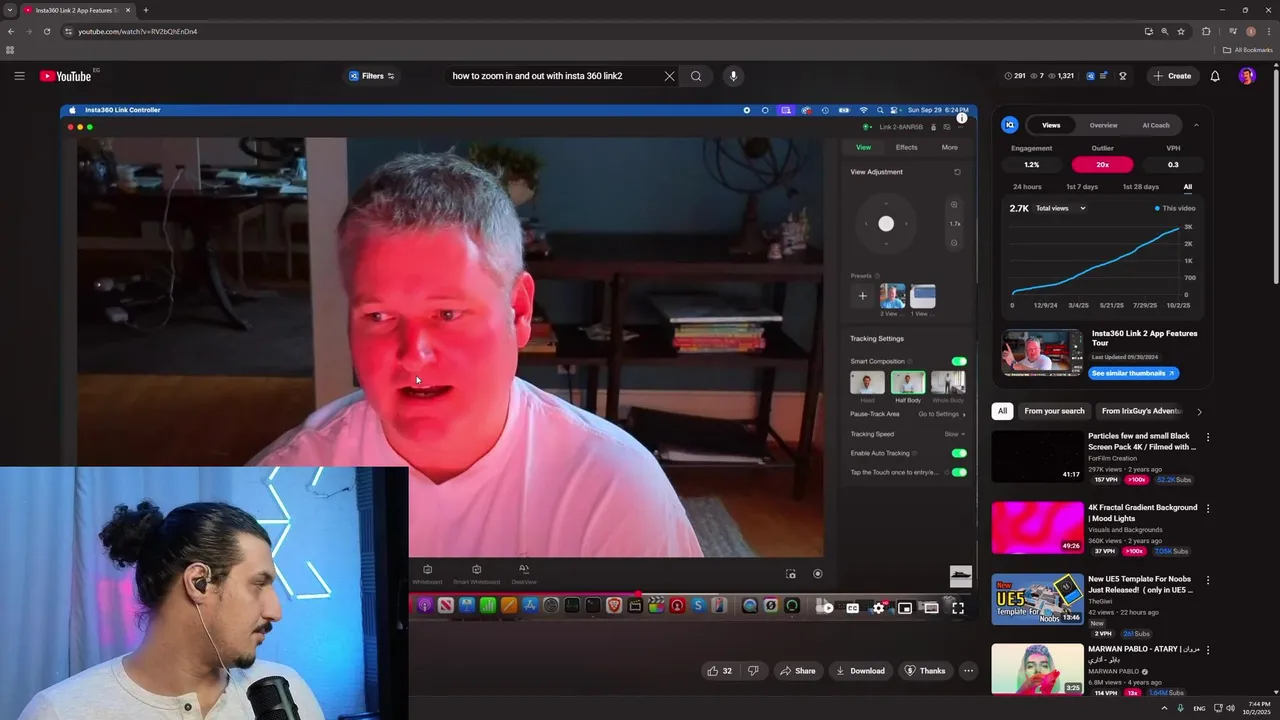Enter full screen video mode
The image size is (1280, 720).
pos(958,608)
